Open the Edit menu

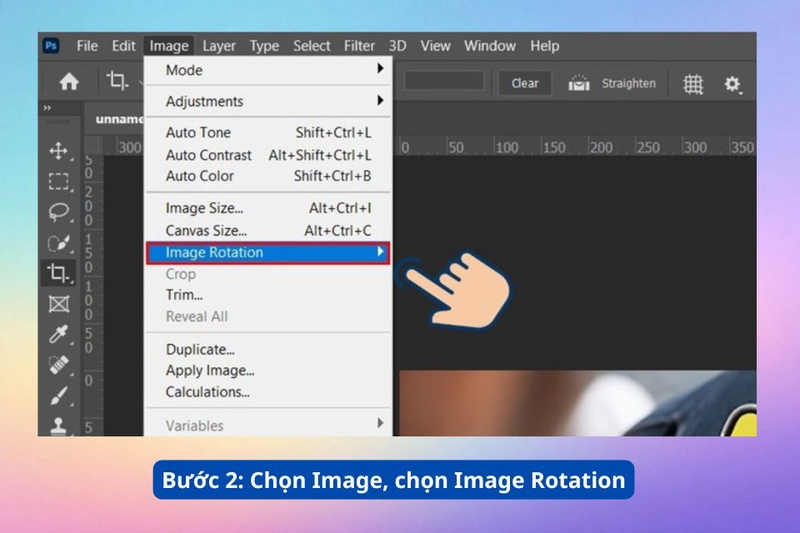point(123,46)
